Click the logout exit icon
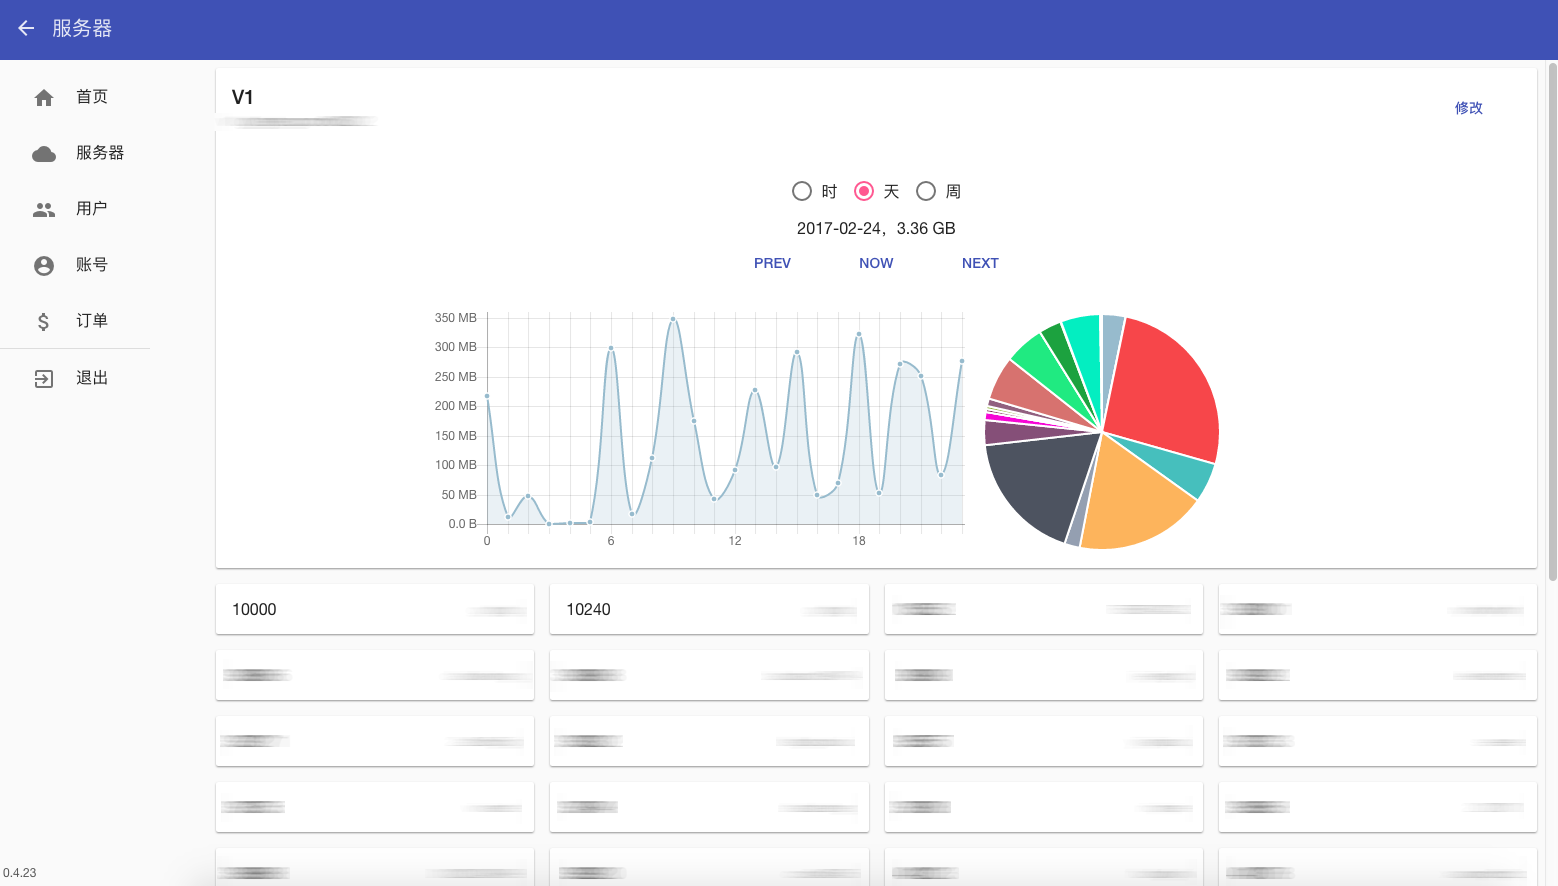The image size is (1558, 886). 44,378
